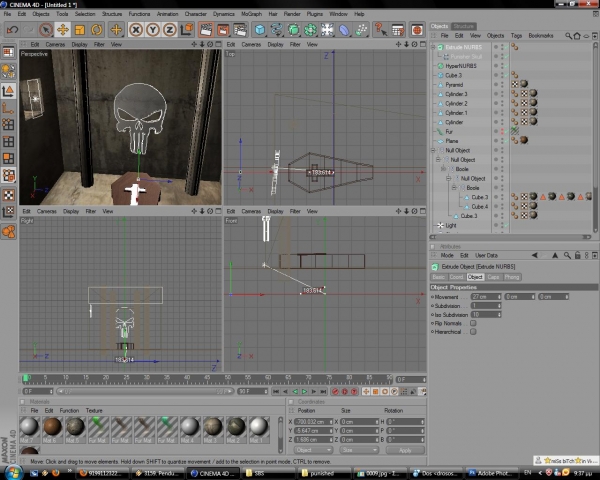Enable the Flip Normals checkbox
Viewport: 600px width, 480px height.
click(473, 323)
